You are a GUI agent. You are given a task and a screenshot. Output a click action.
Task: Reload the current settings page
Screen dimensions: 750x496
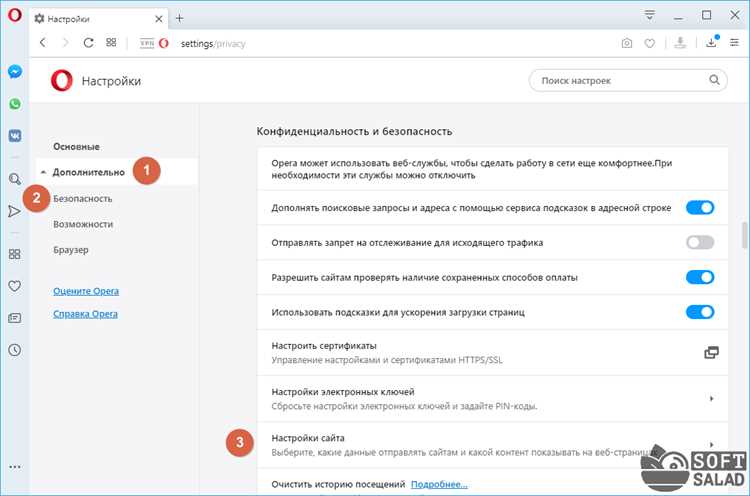click(x=88, y=43)
